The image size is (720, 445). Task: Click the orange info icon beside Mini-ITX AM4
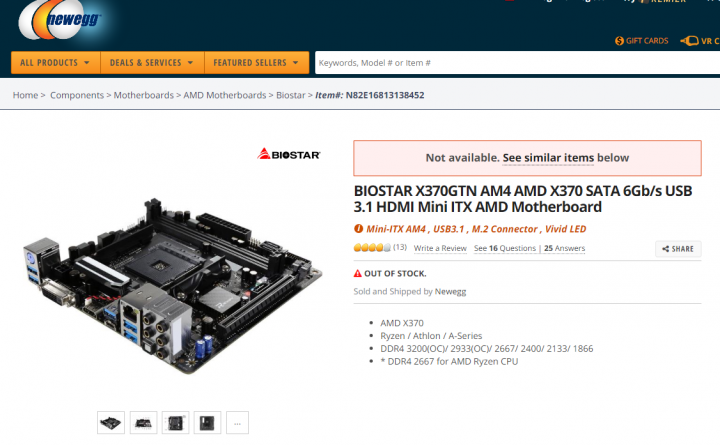pyautogui.click(x=358, y=229)
